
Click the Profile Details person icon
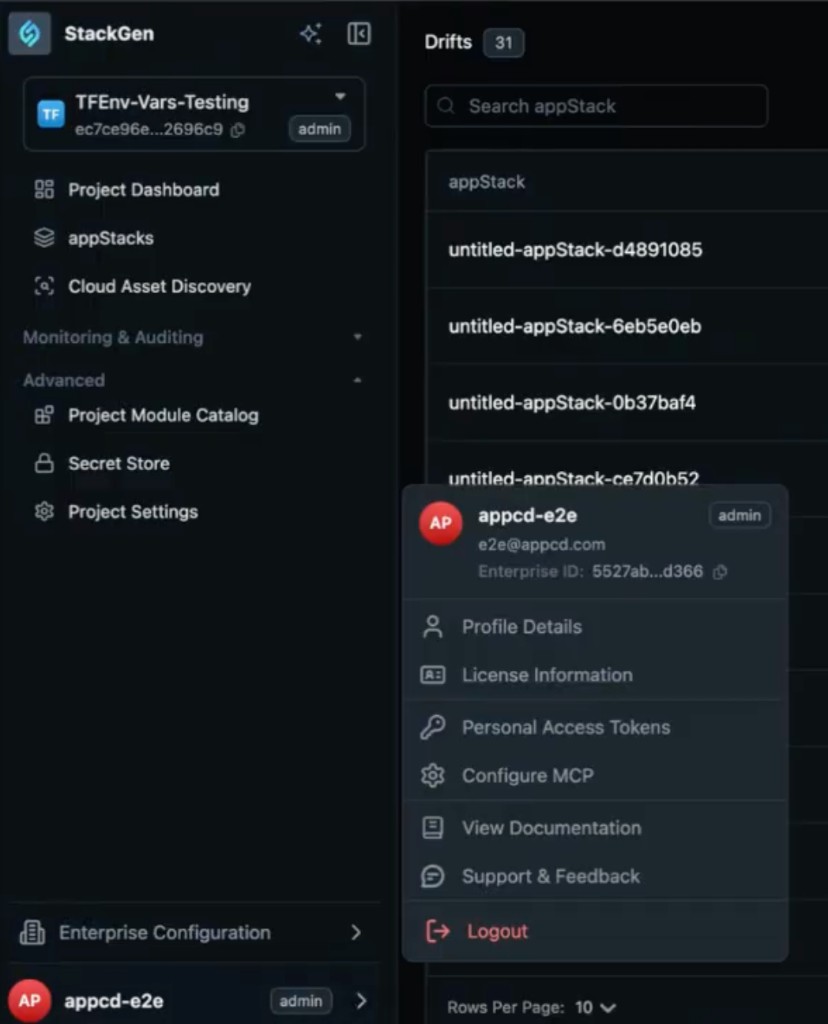(x=432, y=626)
